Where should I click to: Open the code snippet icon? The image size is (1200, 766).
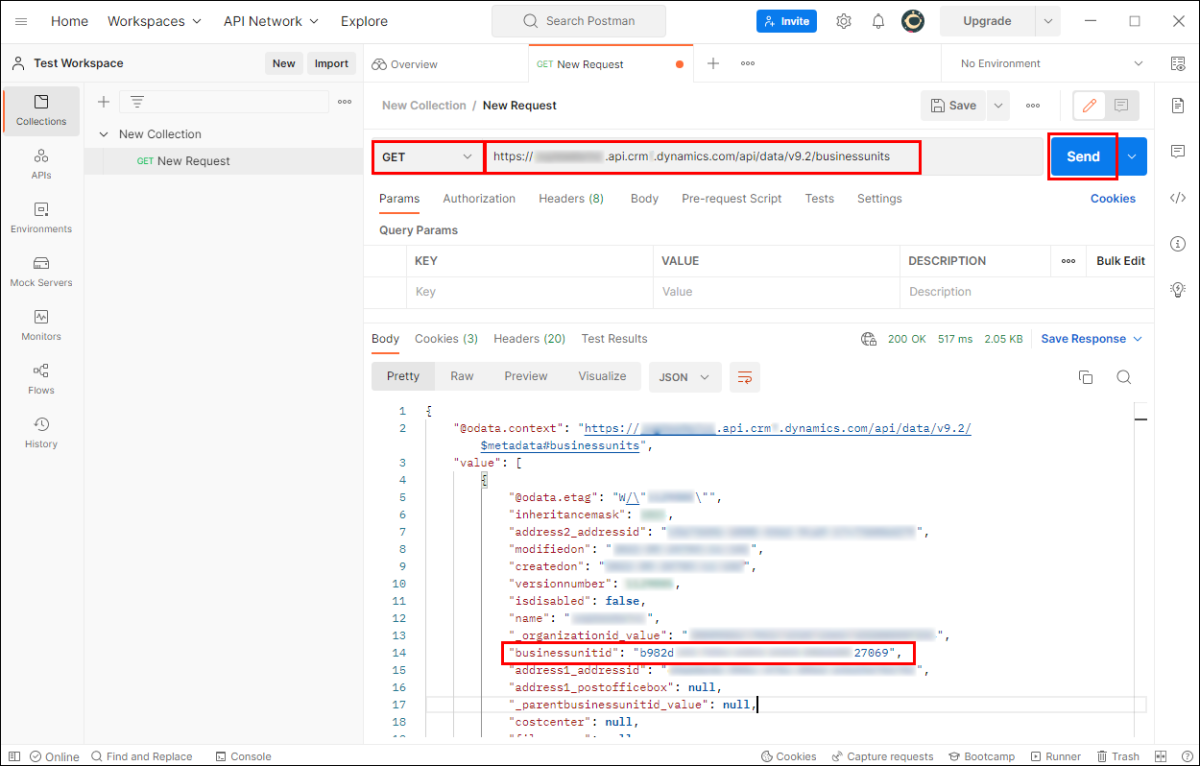click(1178, 197)
